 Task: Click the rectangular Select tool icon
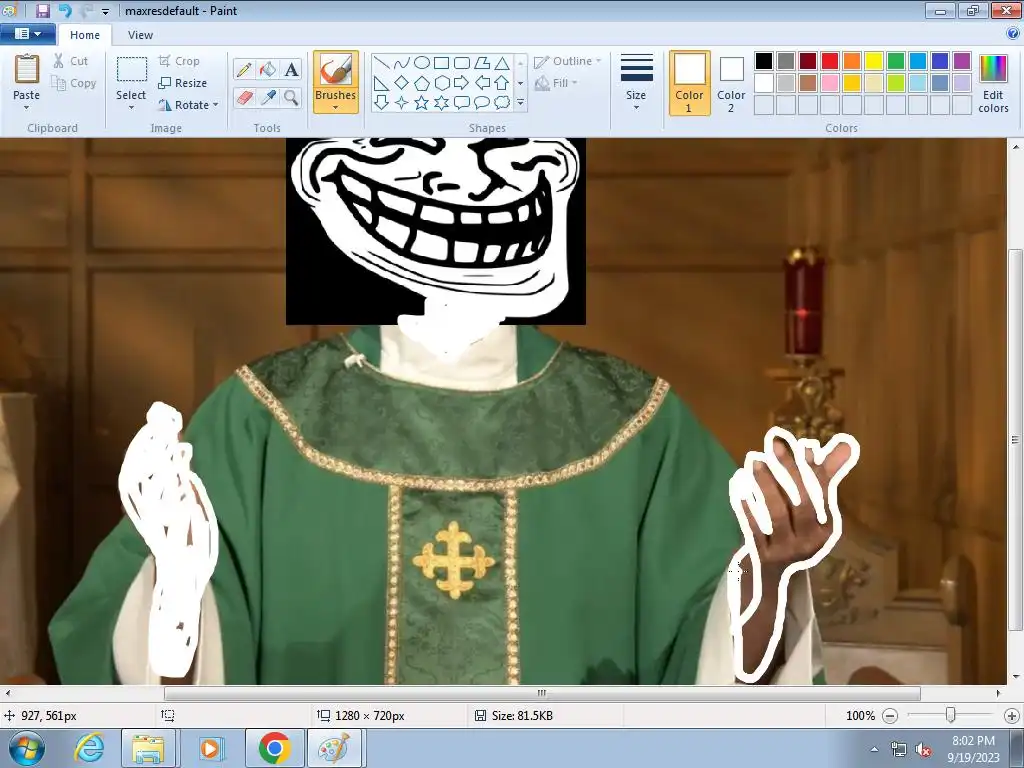pos(131,69)
